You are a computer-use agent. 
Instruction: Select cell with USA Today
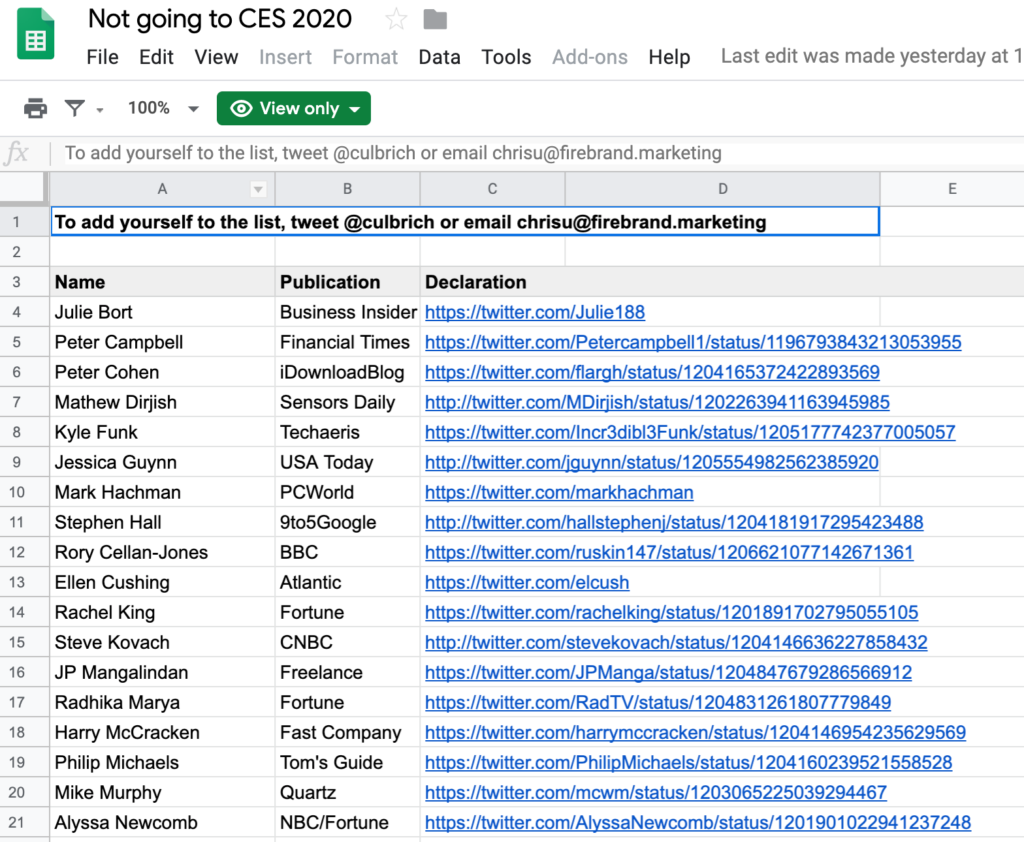tap(347, 462)
